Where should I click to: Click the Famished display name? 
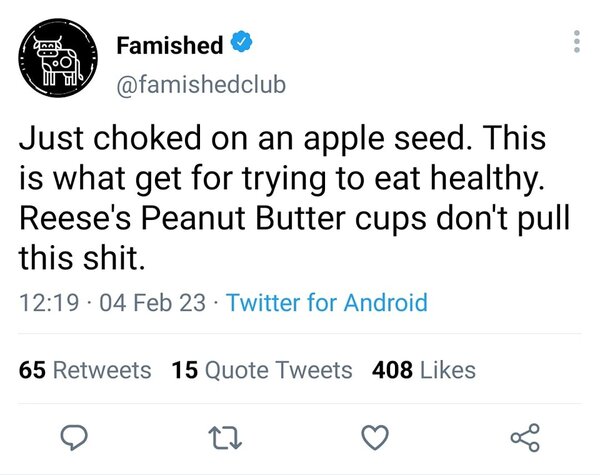pos(170,46)
